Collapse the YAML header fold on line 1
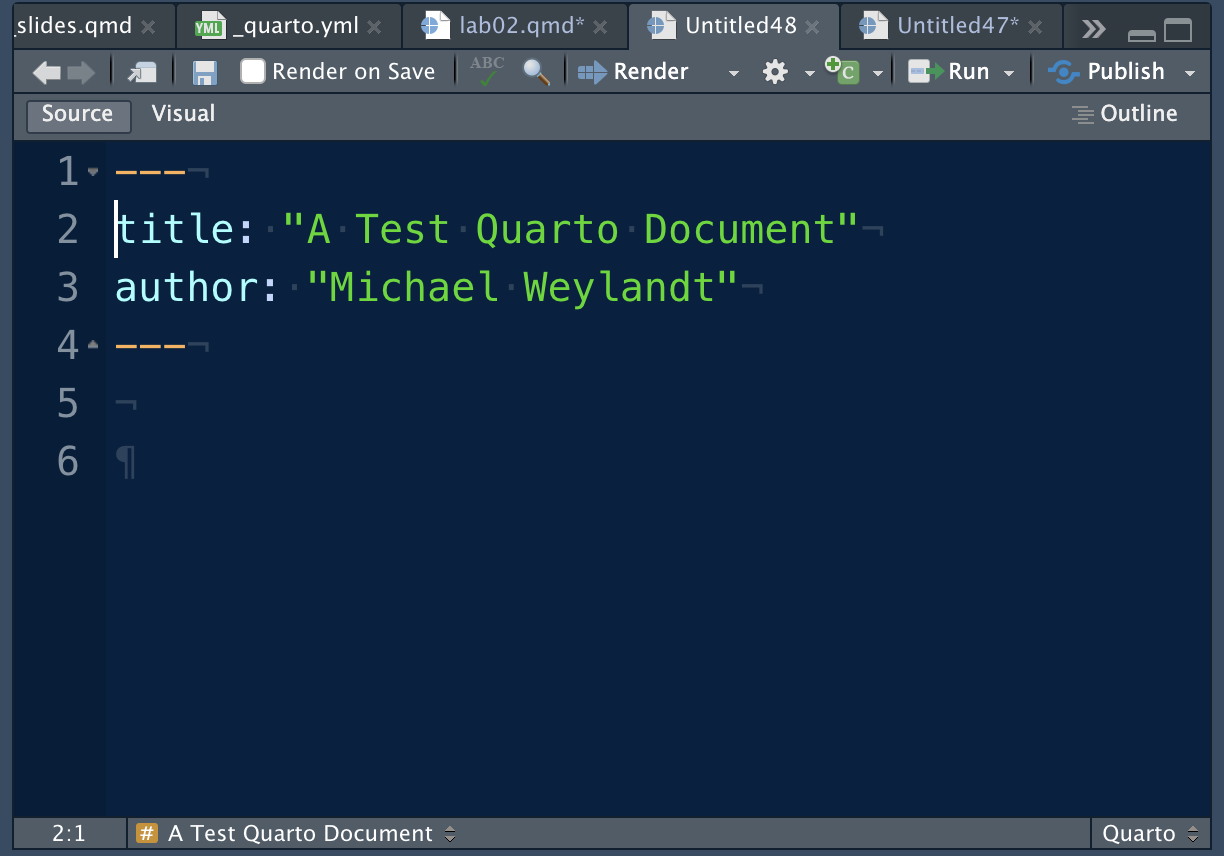 93,172
